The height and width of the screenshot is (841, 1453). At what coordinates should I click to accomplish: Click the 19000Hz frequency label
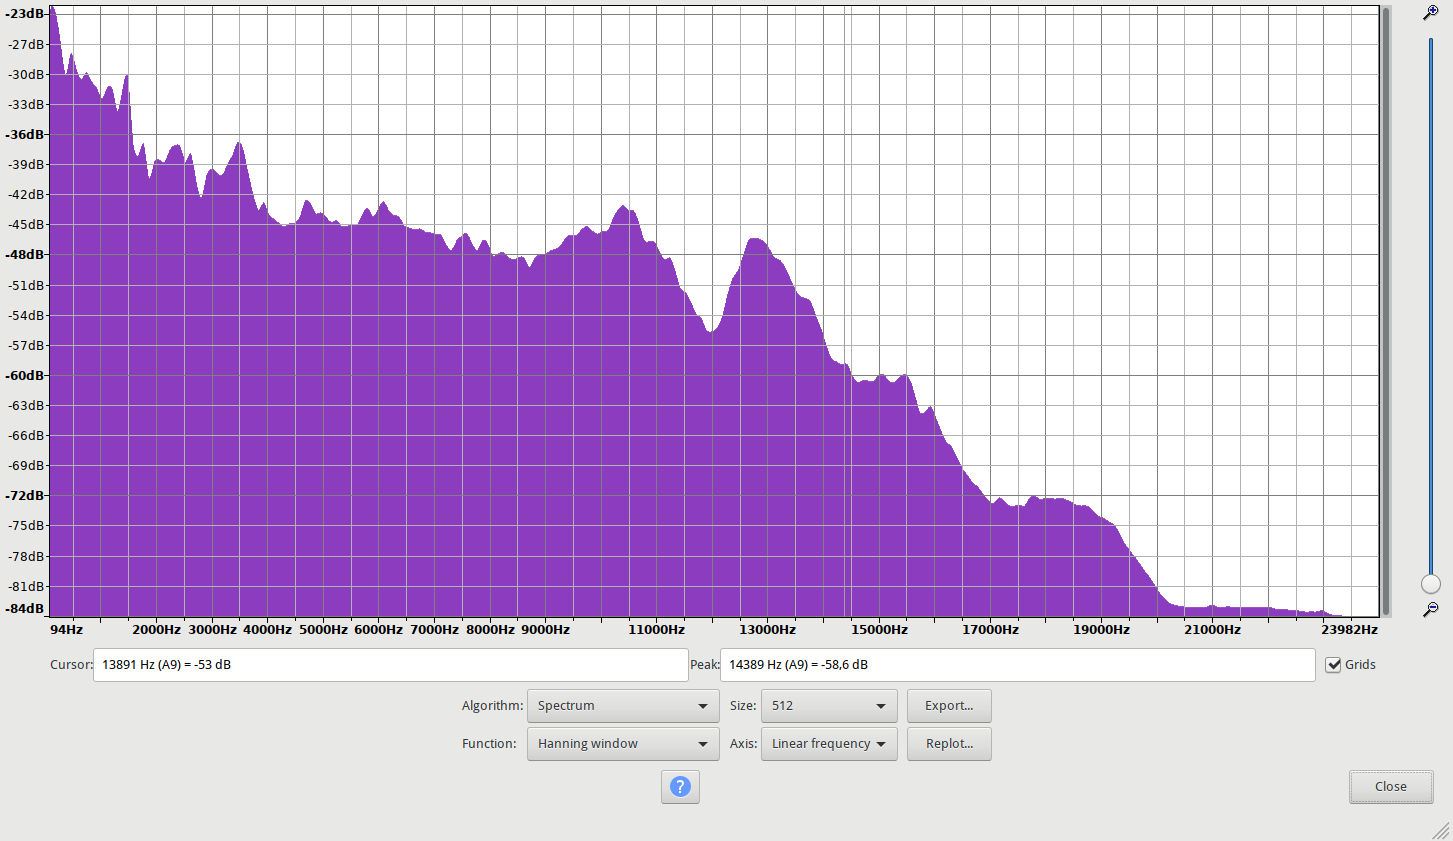(x=1102, y=630)
